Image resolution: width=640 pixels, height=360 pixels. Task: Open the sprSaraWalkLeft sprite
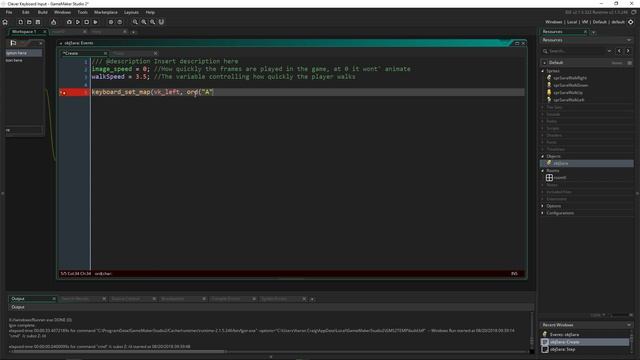click(569, 100)
